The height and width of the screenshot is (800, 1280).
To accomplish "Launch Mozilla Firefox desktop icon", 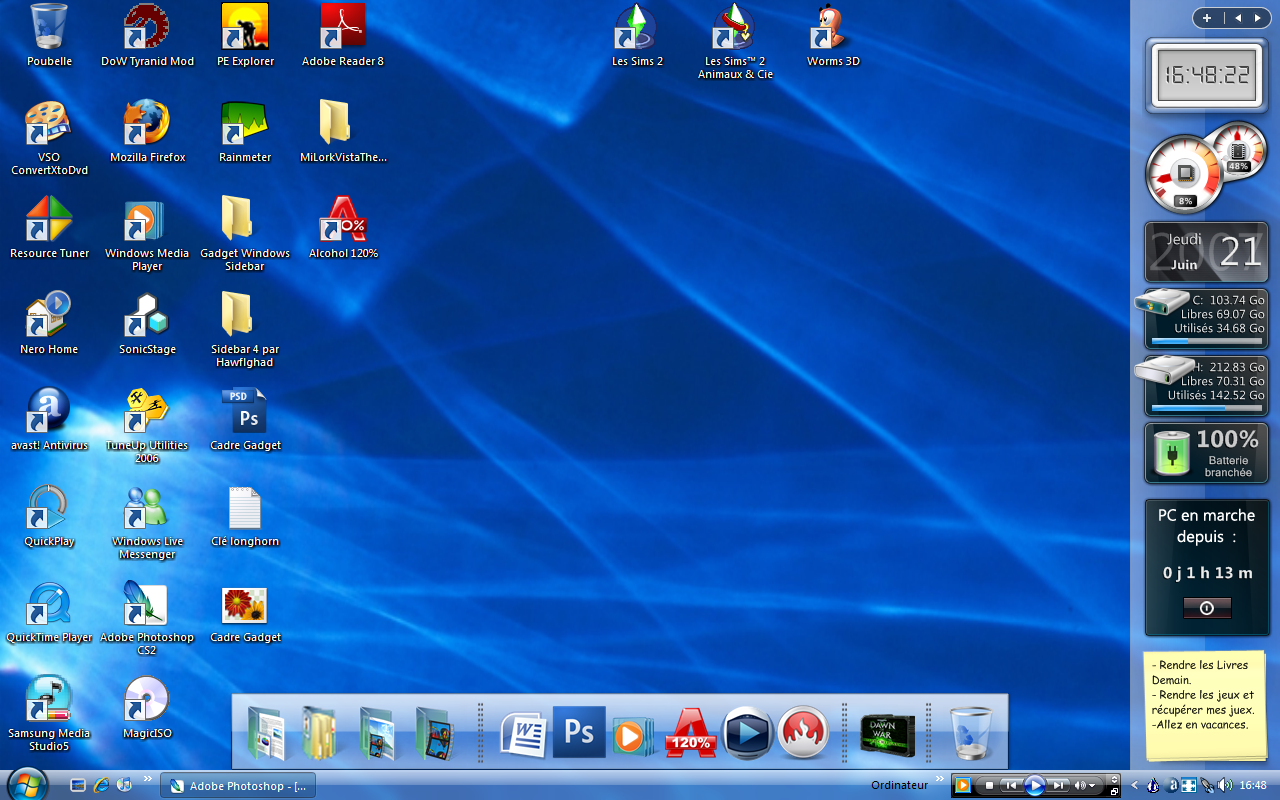I will click(147, 130).
